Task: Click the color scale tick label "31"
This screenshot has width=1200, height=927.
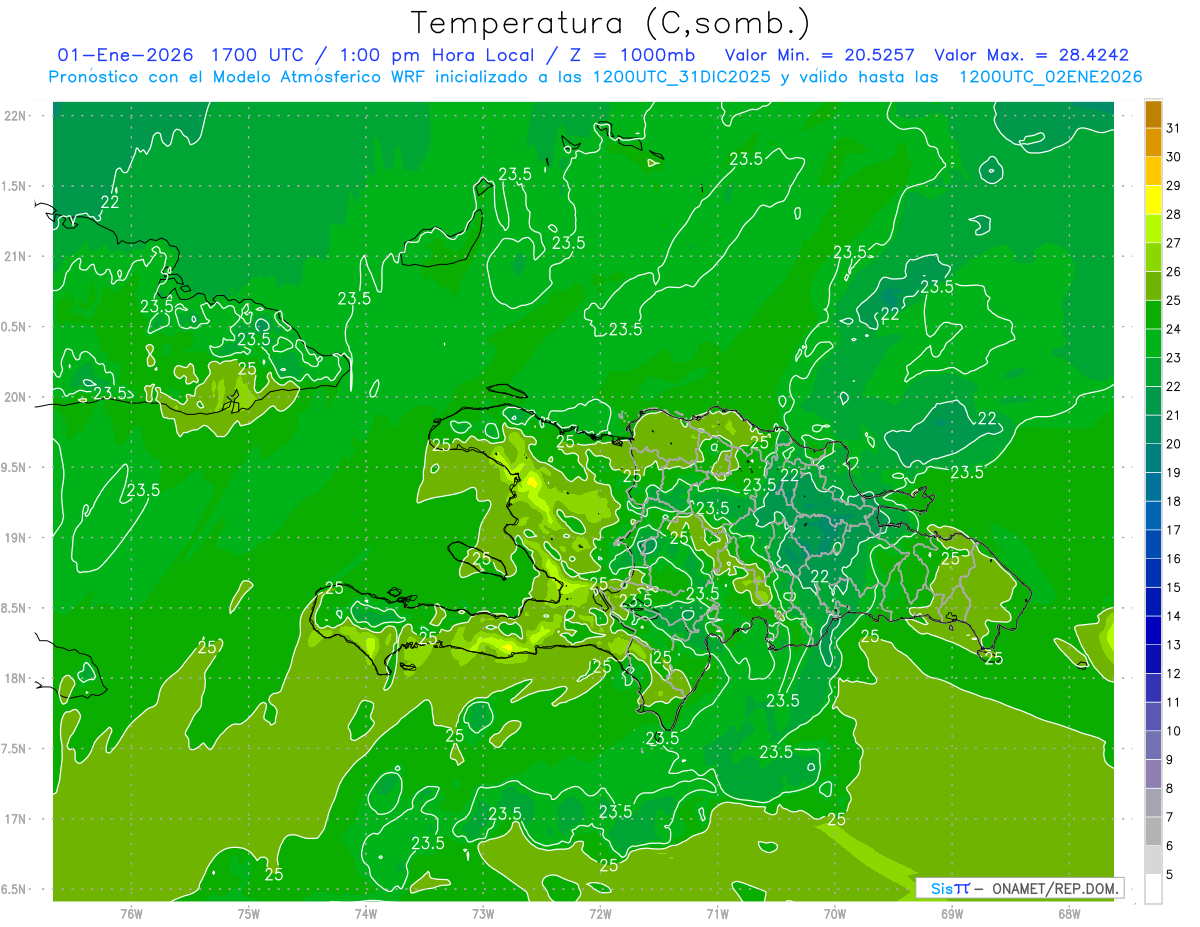Action: (1174, 128)
